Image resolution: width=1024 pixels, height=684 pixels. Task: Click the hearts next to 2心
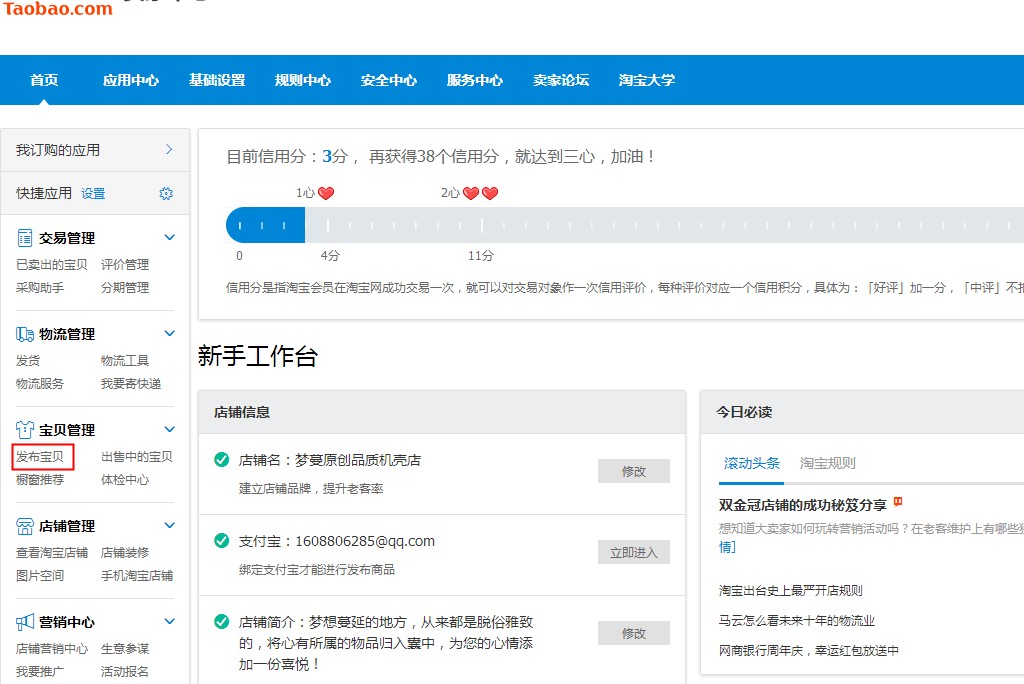(481, 193)
